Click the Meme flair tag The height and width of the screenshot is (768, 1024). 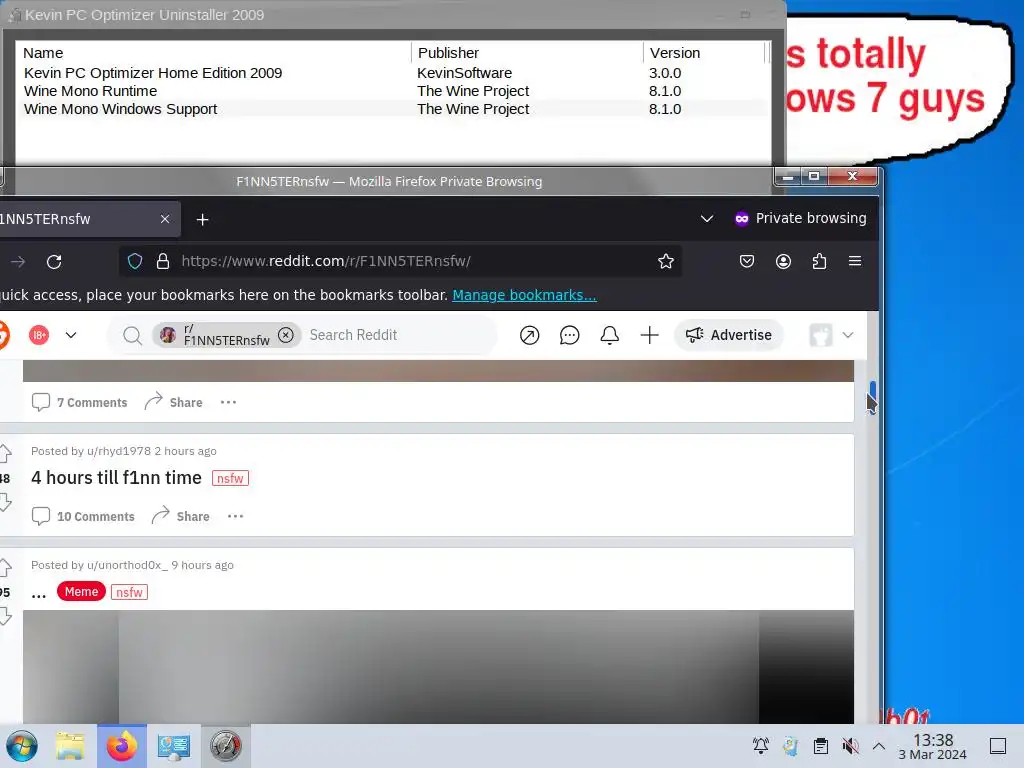click(81, 592)
